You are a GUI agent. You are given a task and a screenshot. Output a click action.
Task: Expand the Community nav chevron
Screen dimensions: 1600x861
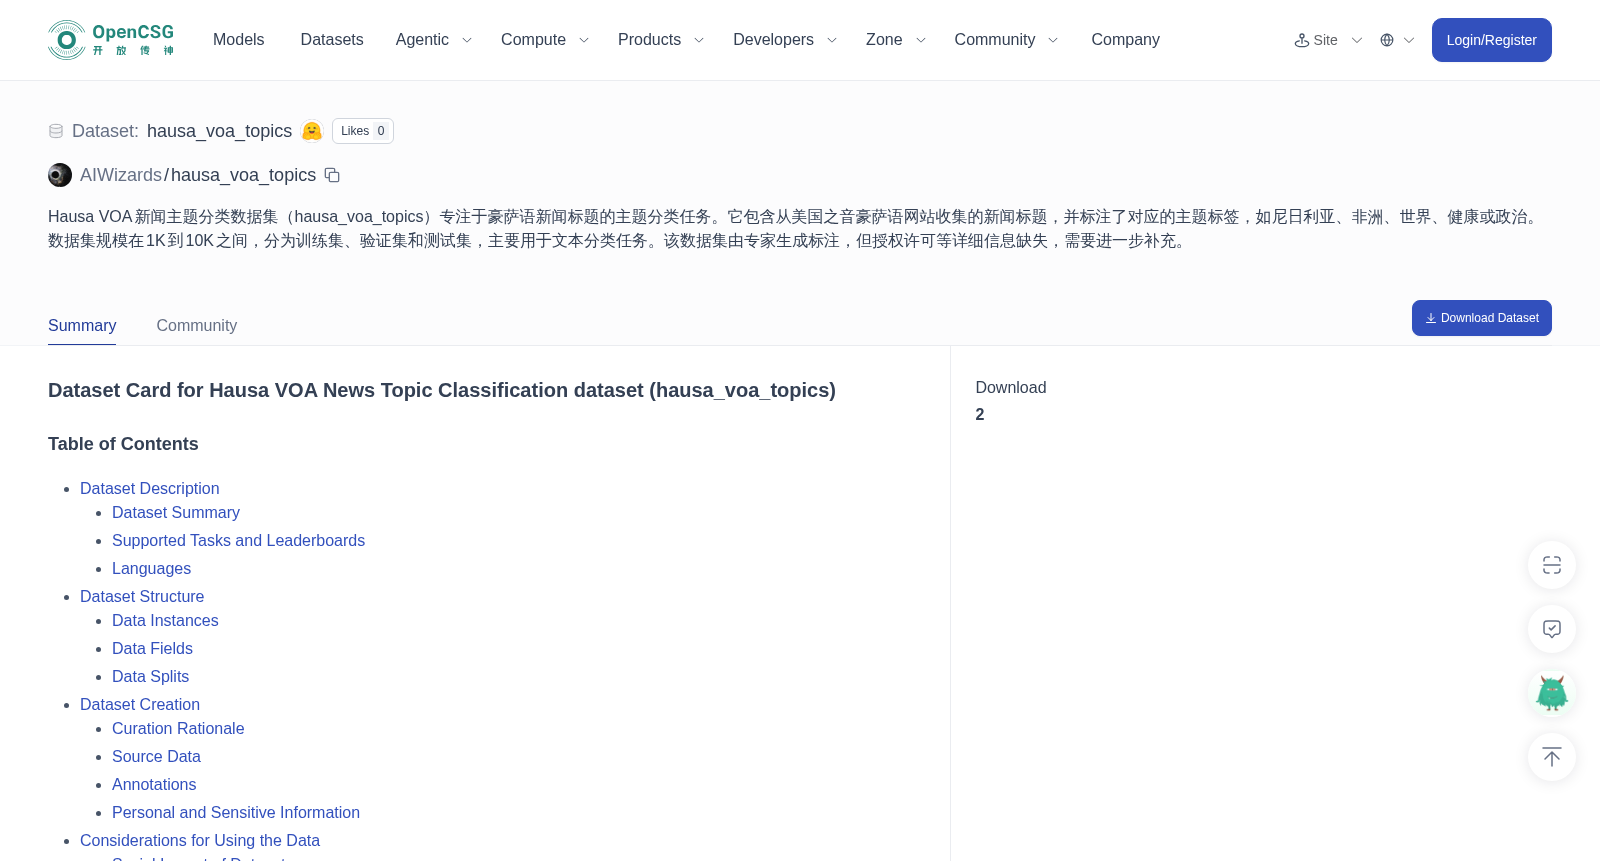(1053, 40)
